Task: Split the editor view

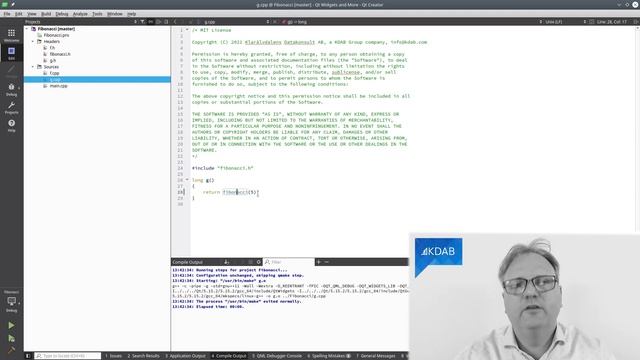Action: (636, 22)
